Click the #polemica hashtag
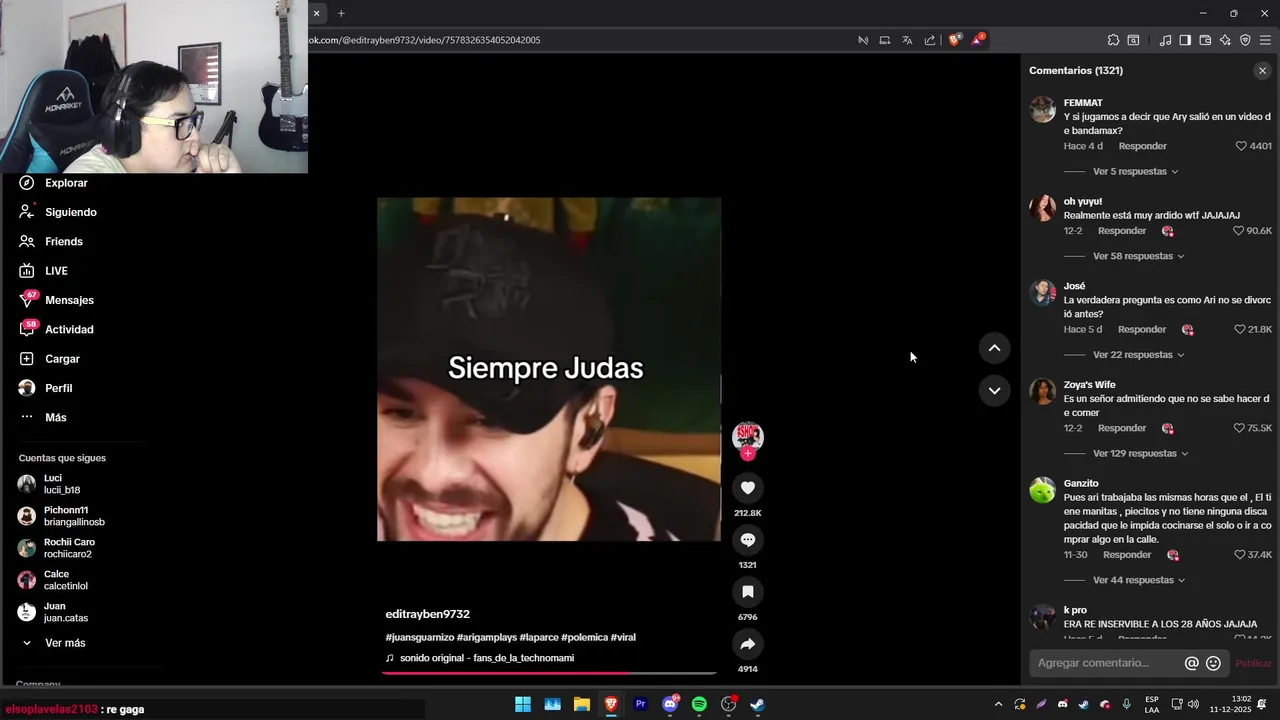The width and height of the screenshot is (1280, 720). click(584, 637)
